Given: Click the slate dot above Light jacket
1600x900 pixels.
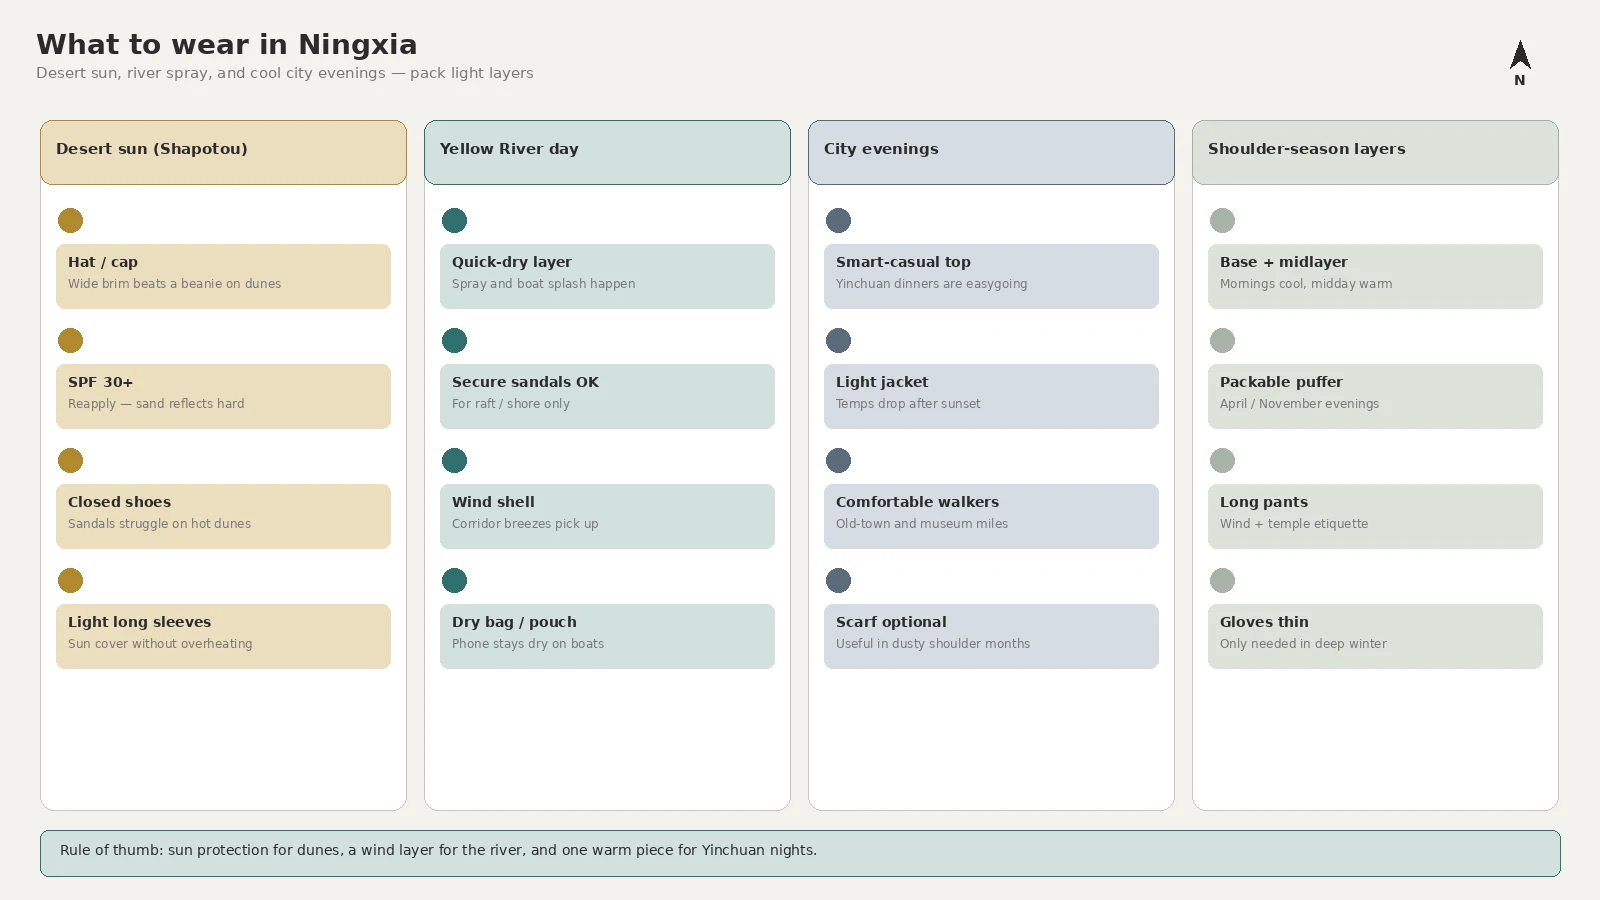Looking at the screenshot, I should point(838,340).
